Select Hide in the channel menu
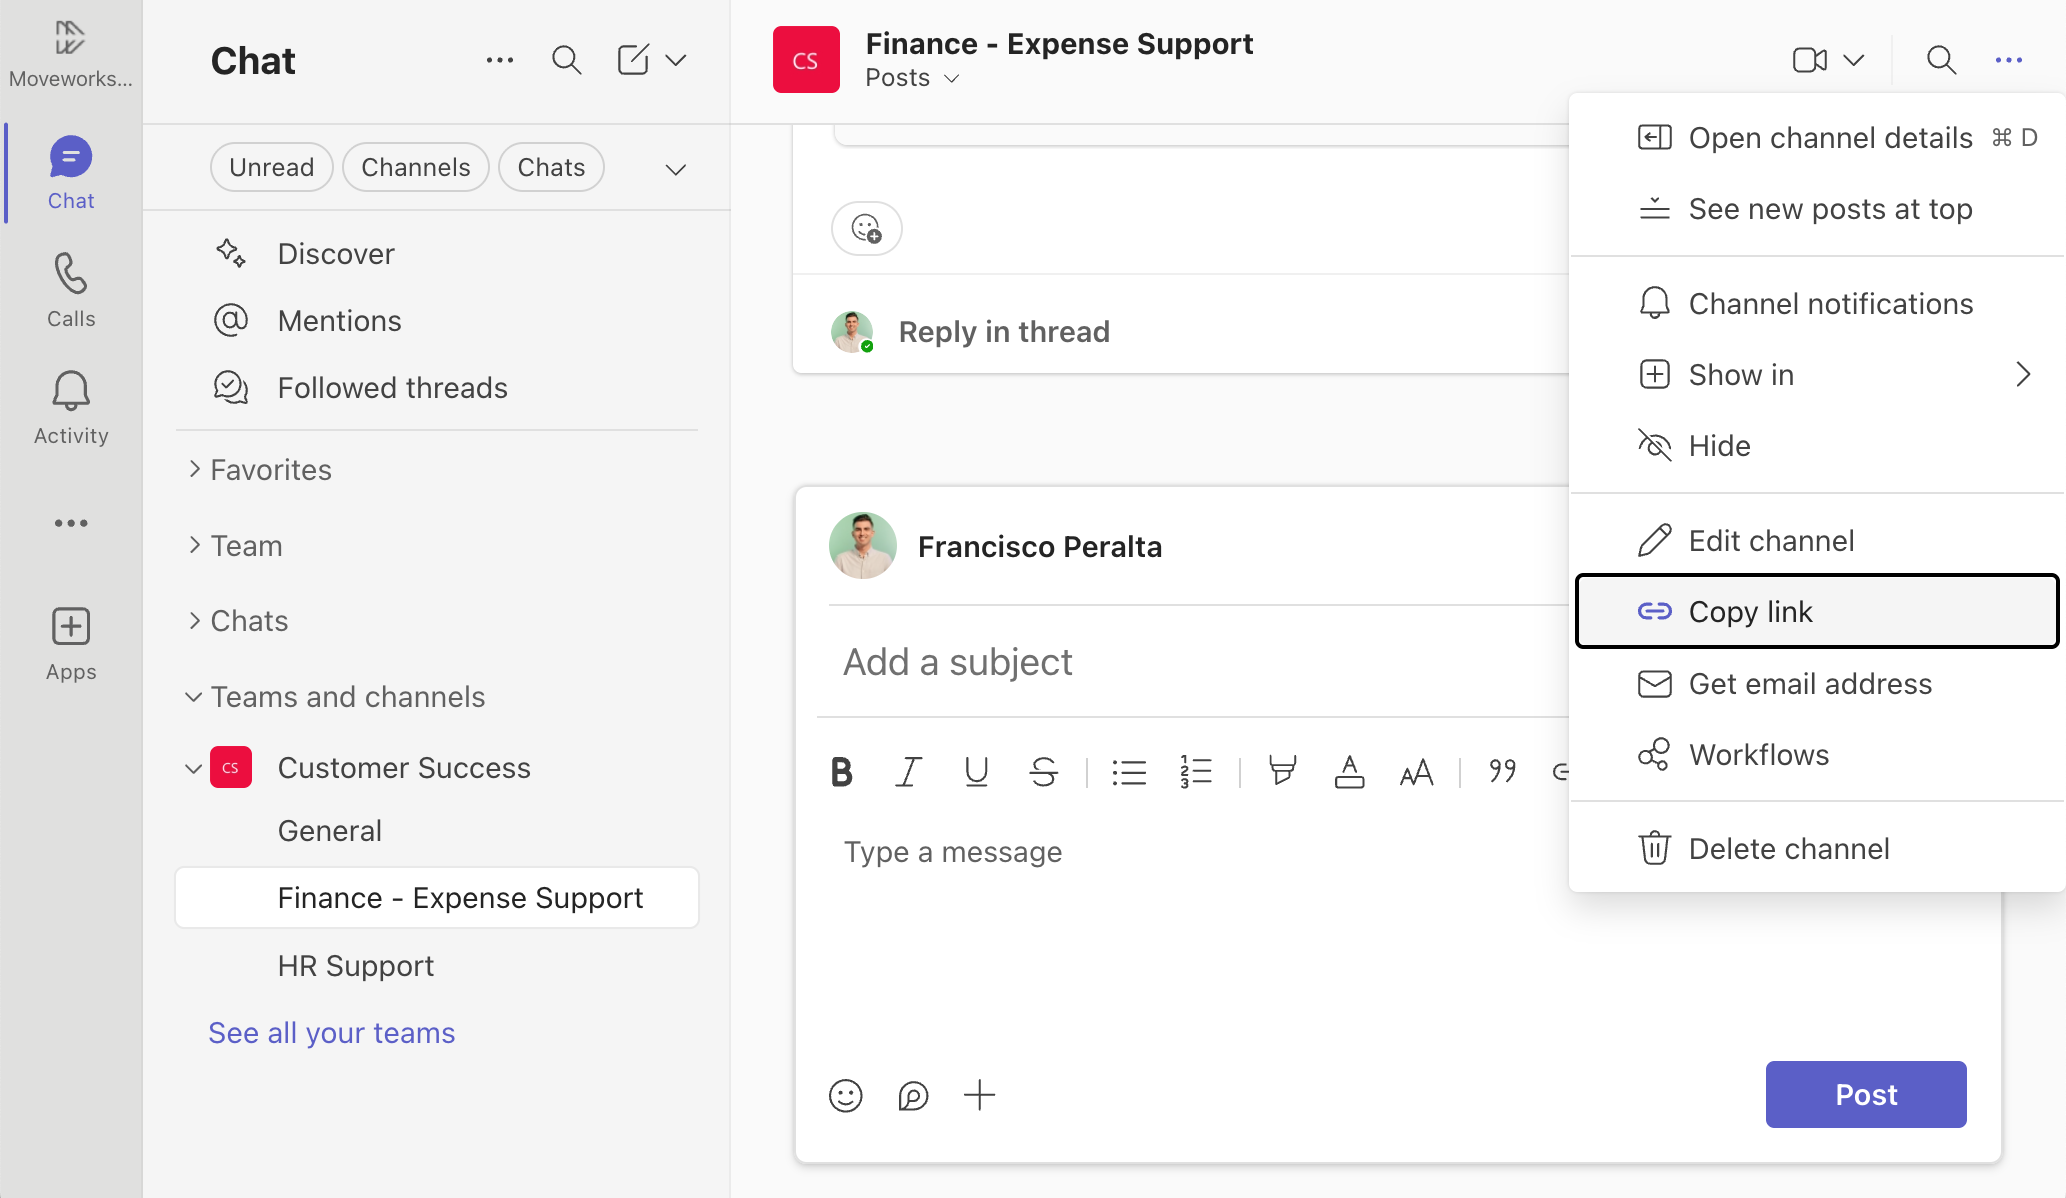This screenshot has width=2066, height=1198. (1719, 446)
